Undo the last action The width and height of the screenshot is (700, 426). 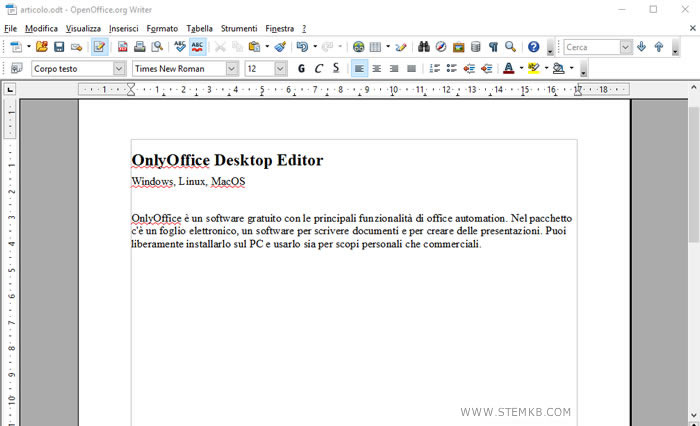tap(302, 47)
